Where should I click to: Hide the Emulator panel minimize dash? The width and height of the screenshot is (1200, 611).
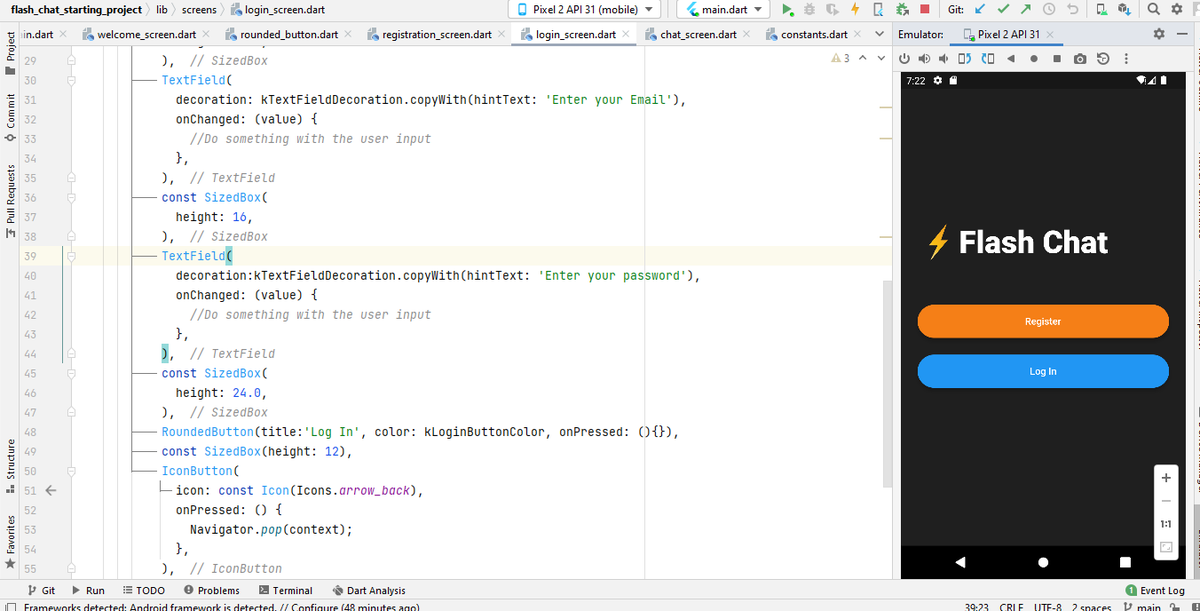1181,34
